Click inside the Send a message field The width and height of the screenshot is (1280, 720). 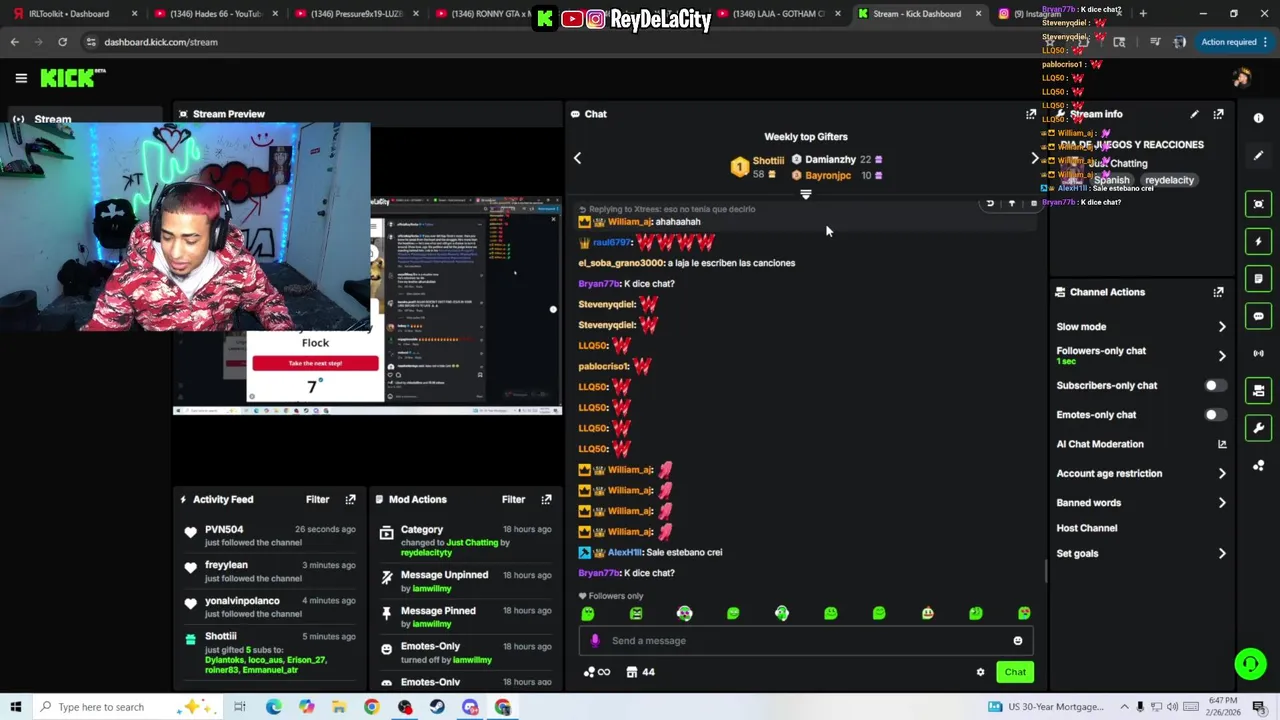tap(805, 641)
